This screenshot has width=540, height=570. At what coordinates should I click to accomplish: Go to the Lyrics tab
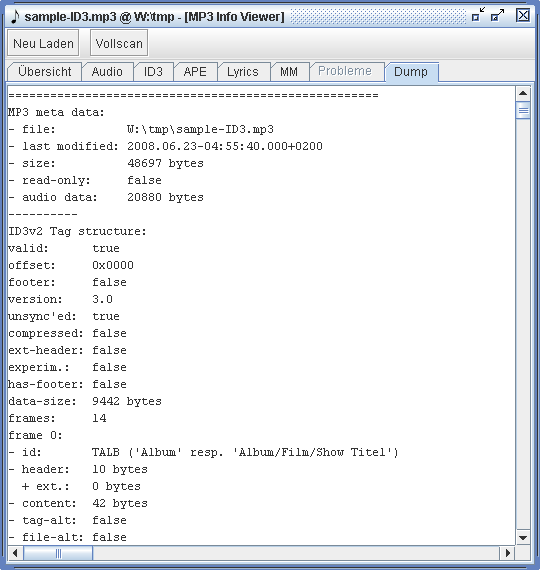pyautogui.click(x=243, y=72)
